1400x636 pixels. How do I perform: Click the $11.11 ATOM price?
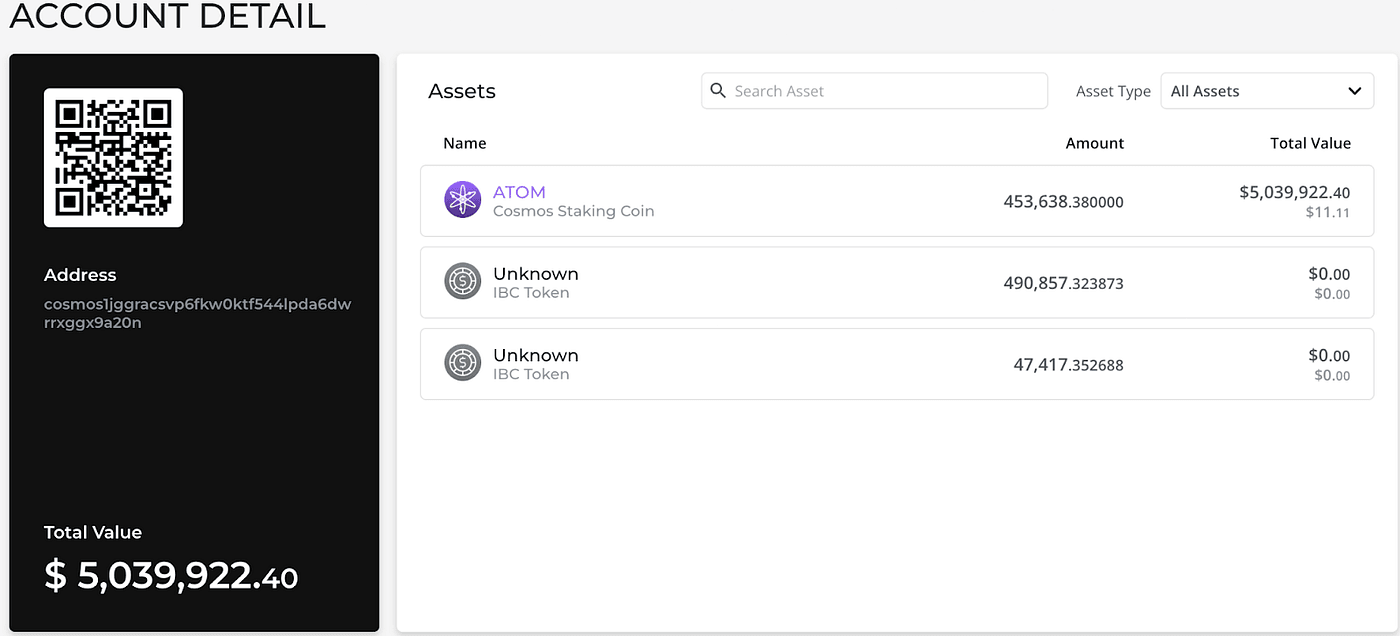1327,213
